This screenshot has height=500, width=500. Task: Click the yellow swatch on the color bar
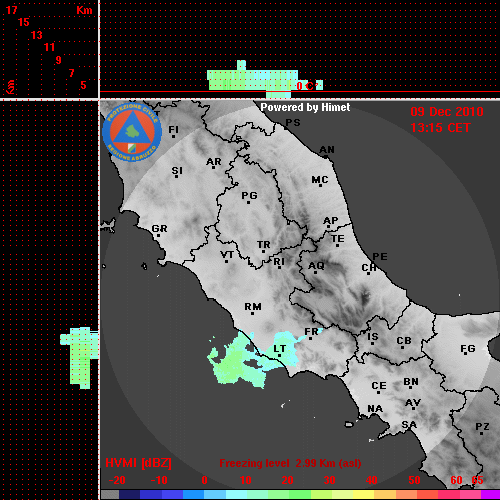click(363, 495)
